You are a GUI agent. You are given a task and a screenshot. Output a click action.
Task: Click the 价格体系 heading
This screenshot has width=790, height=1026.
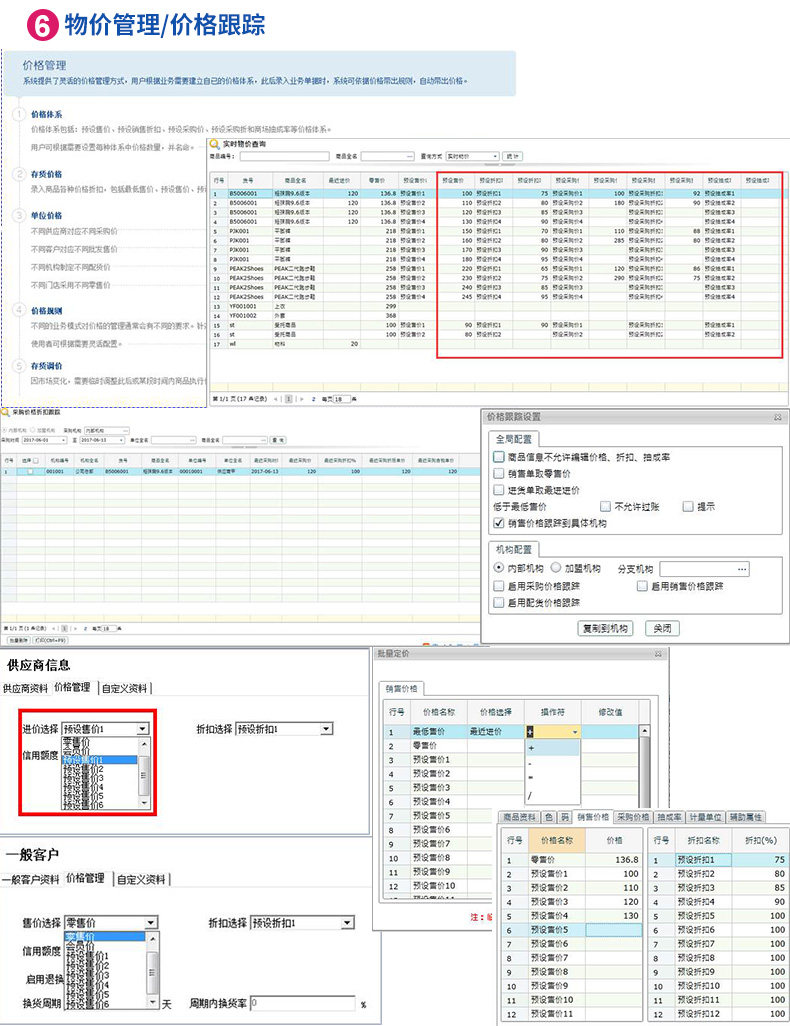(46, 115)
